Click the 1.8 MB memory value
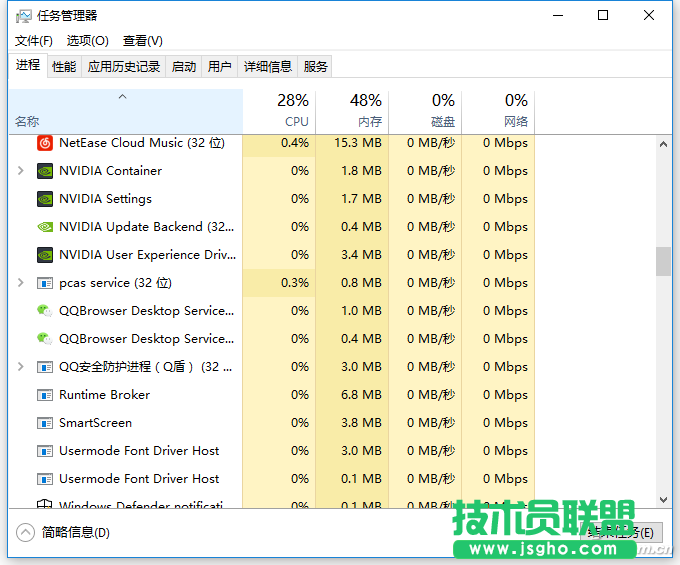Image resolution: width=680 pixels, height=565 pixels. pos(361,171)
